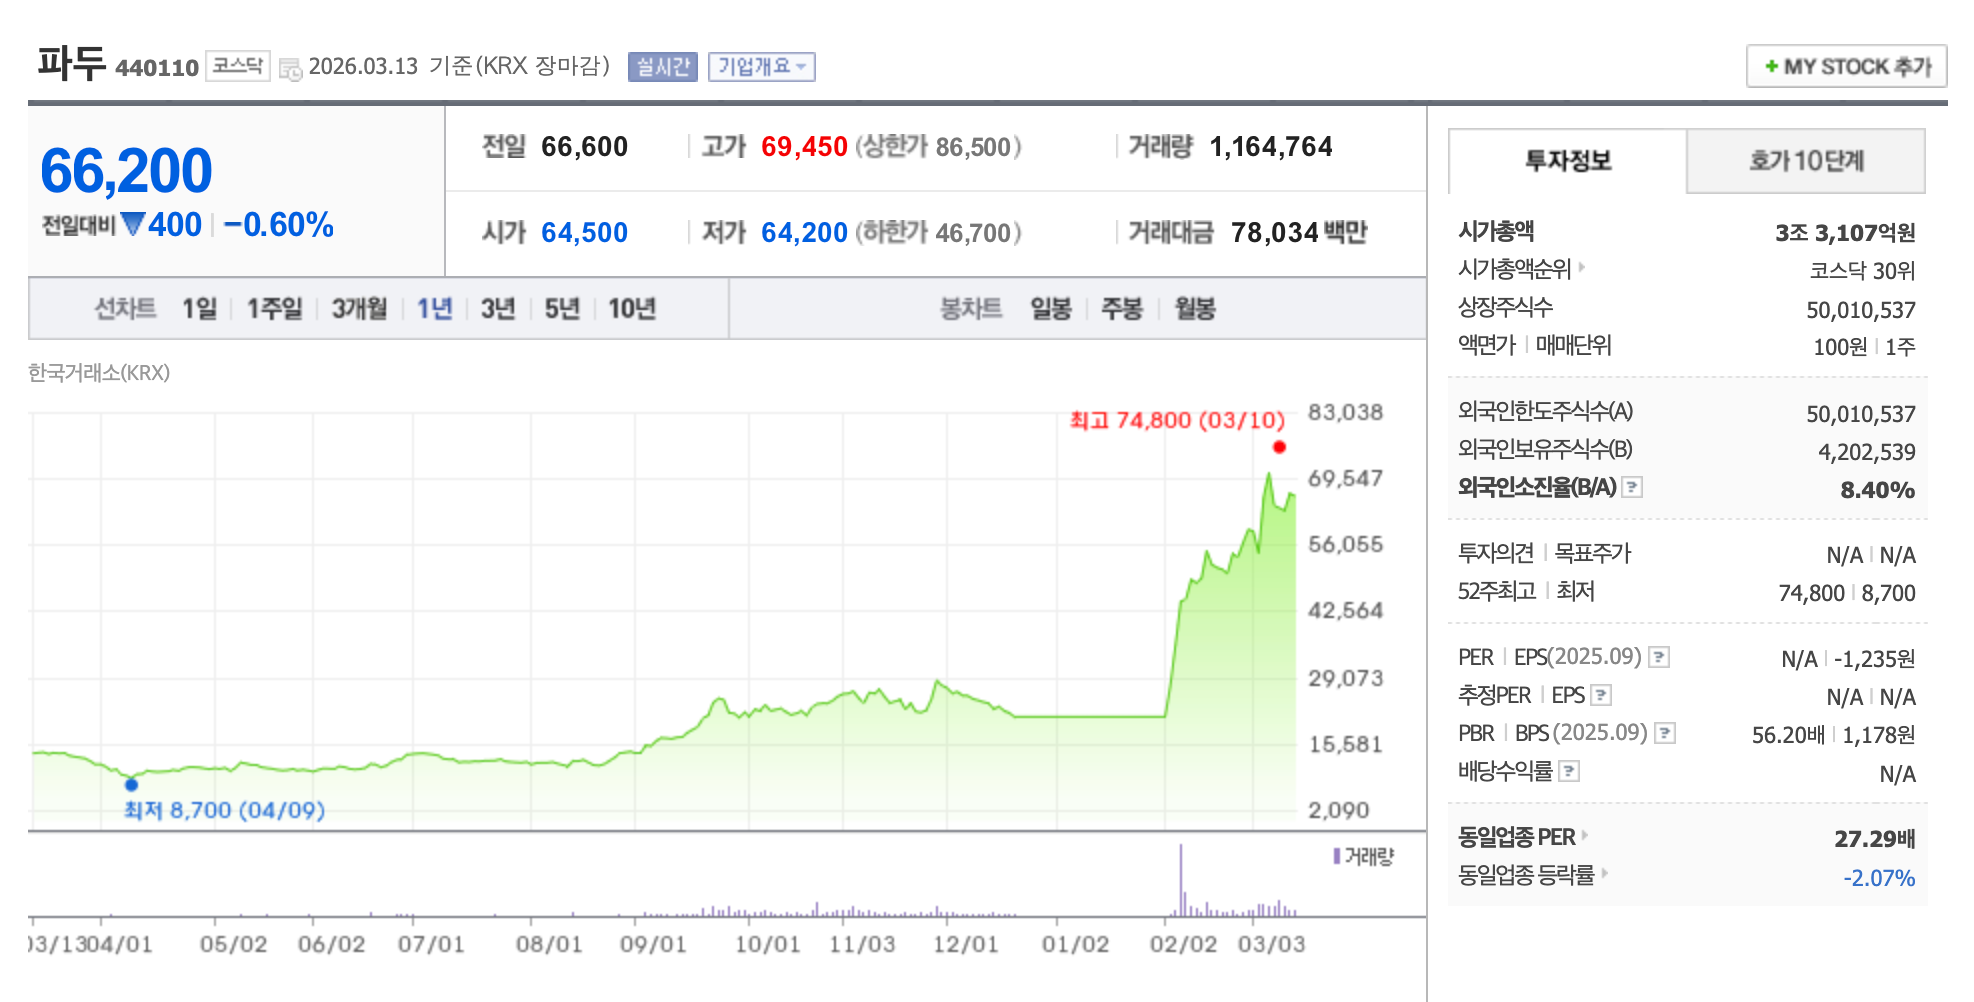Click the current price 66,200

click(126, 171)
